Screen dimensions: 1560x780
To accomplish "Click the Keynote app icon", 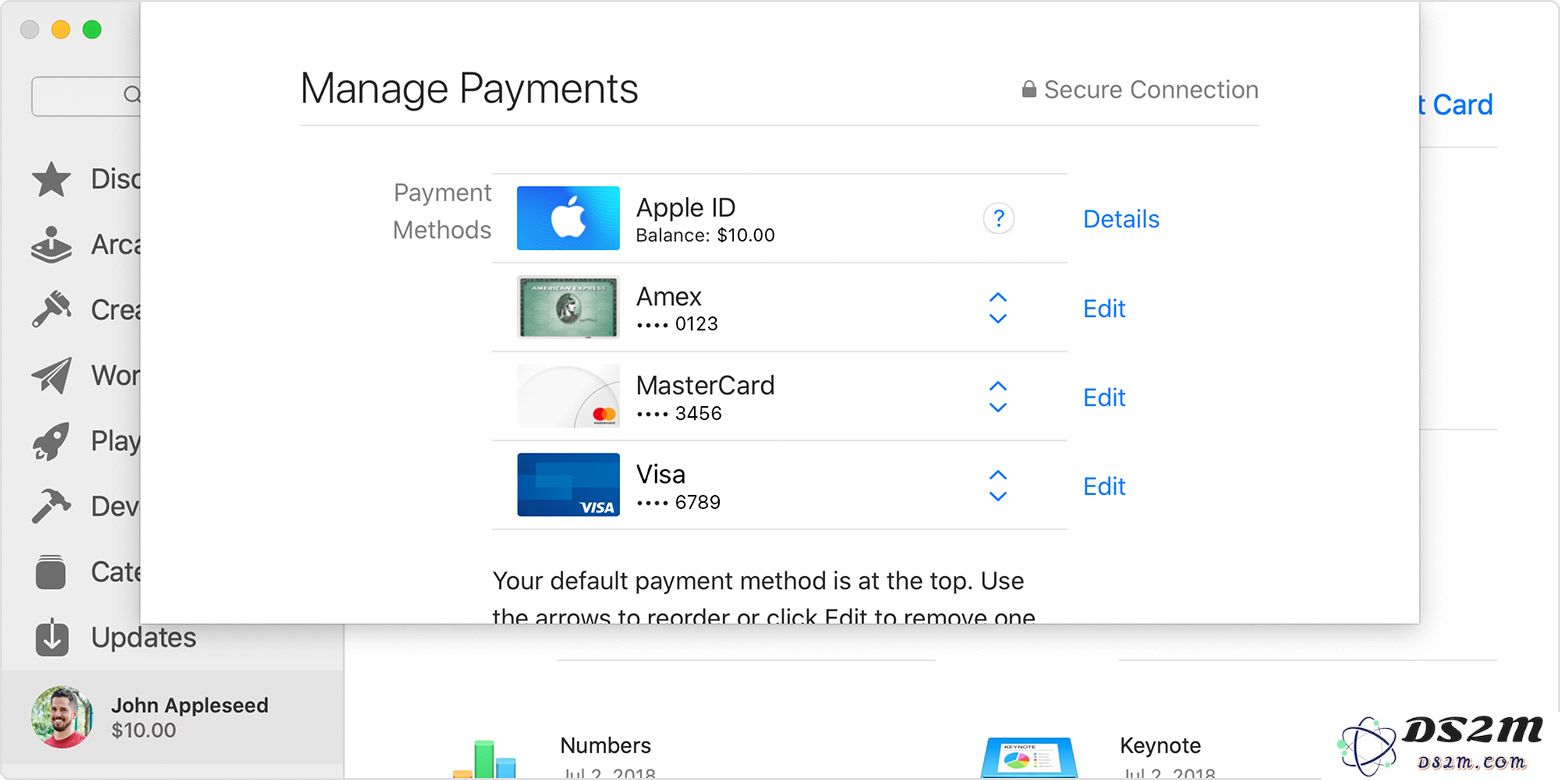I will 1029,759.
